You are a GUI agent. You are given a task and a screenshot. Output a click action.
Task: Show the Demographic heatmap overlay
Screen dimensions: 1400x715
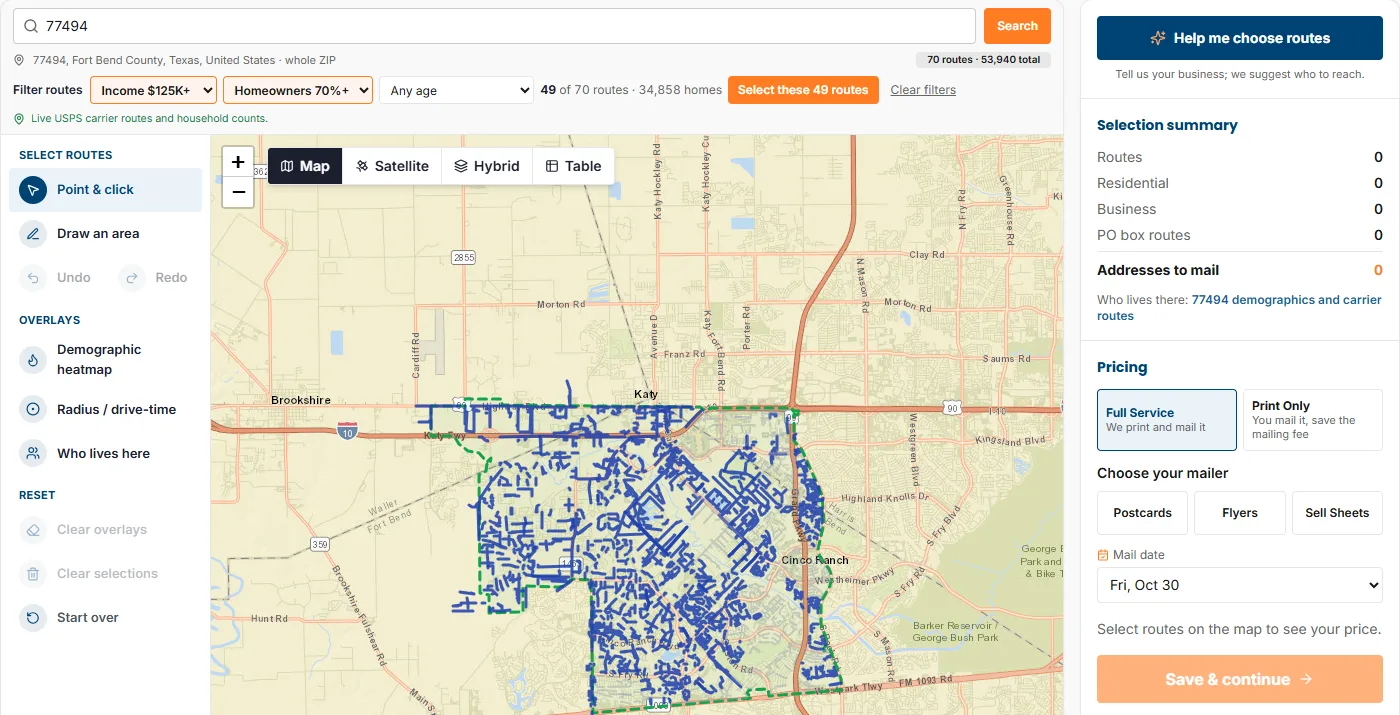(x=105, y=360)
